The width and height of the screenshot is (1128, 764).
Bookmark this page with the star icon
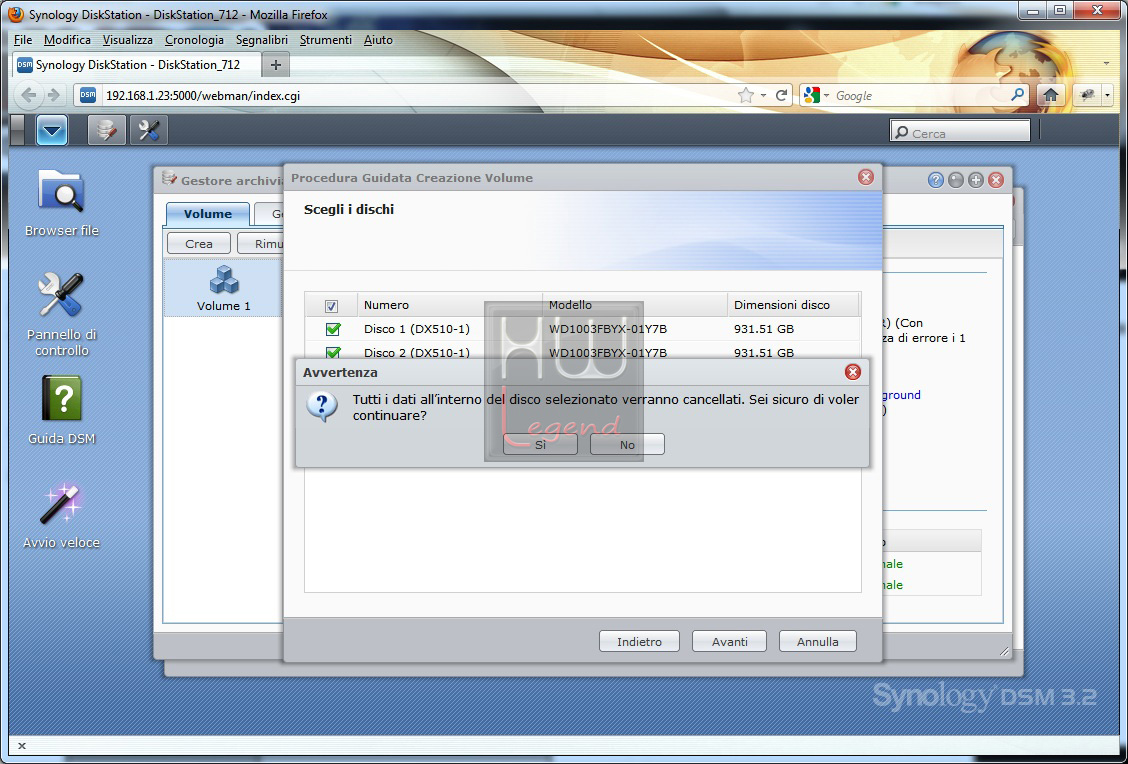pos(746,96)
